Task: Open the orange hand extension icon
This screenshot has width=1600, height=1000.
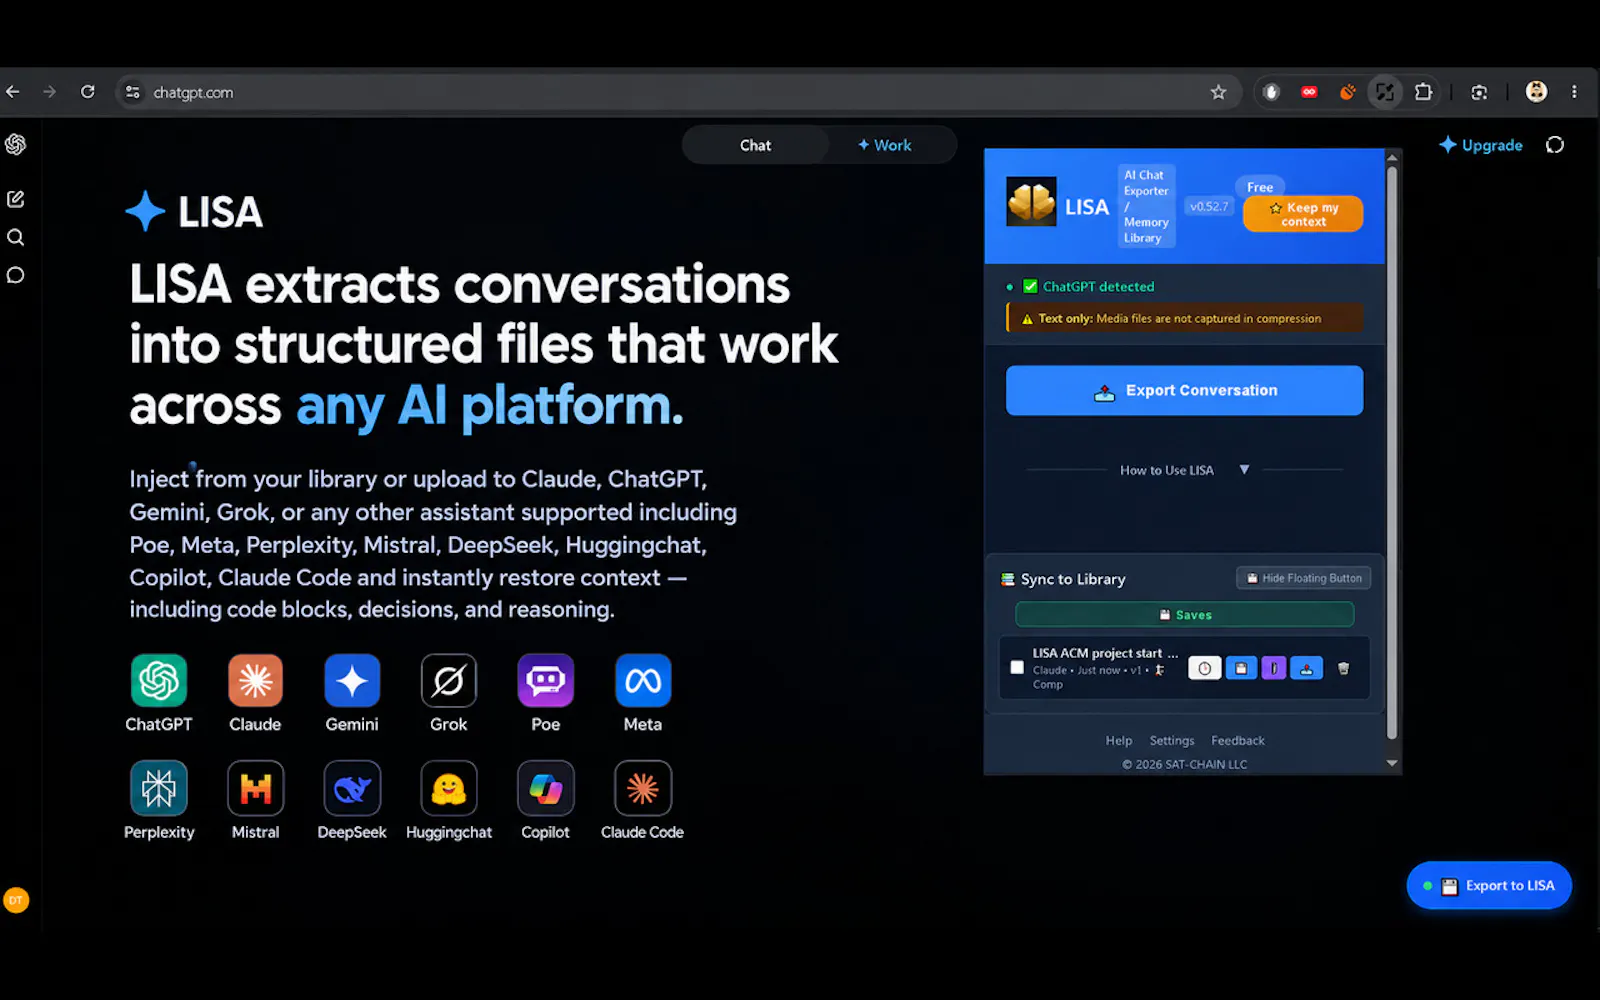Action: coord(1347,92)
